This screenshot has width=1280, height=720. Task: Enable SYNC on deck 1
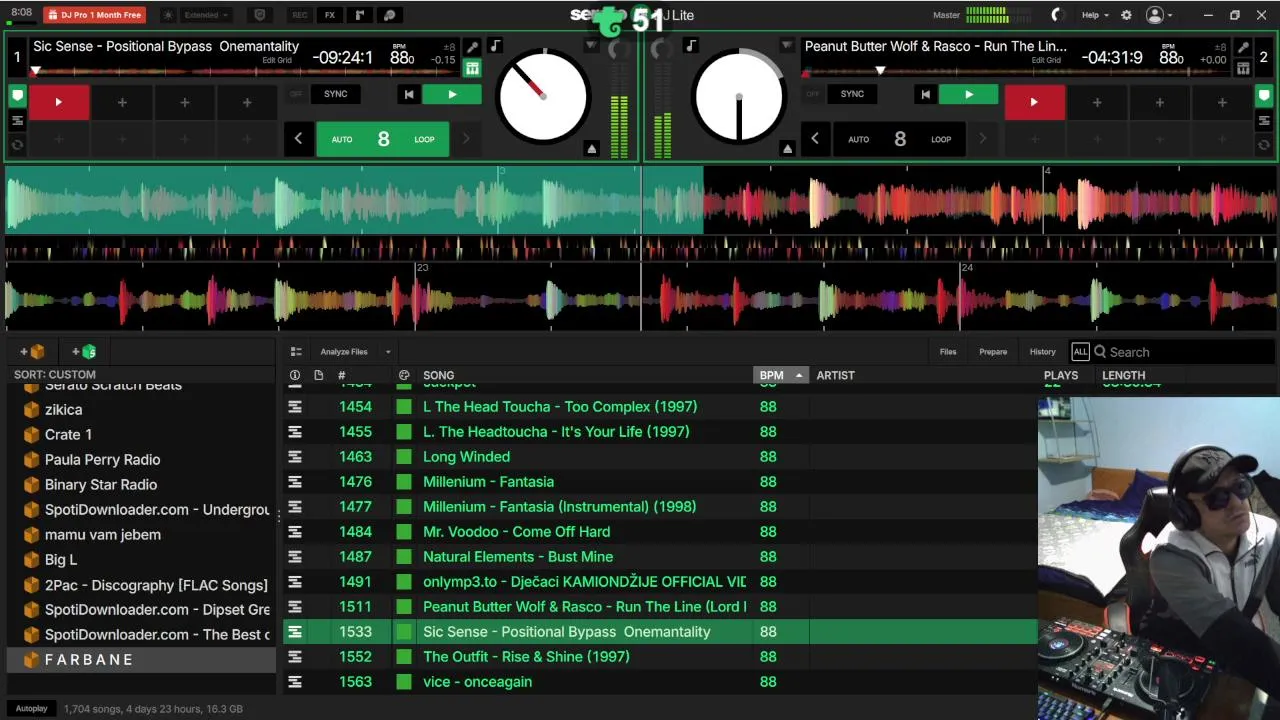(336, 94)
